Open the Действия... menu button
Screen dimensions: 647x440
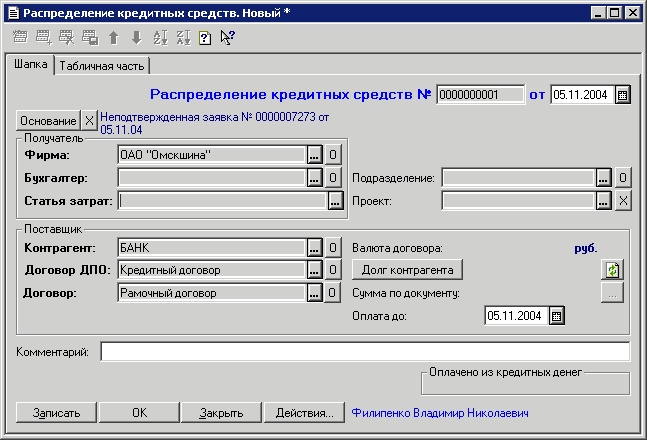coord(304,412)
